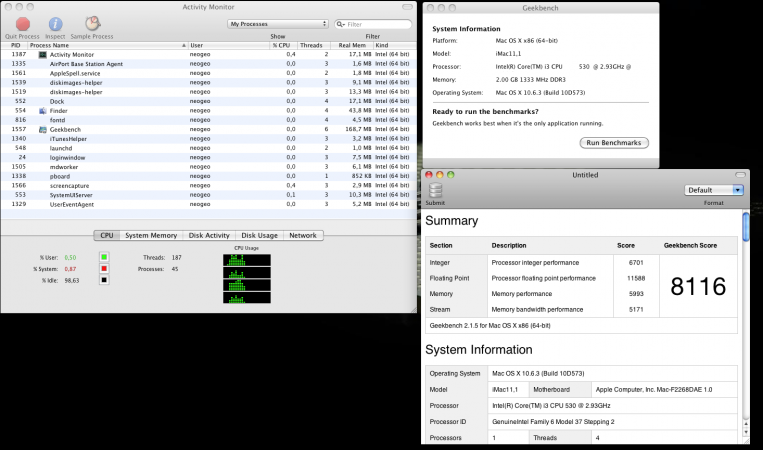
Task: Select the screencapture process row
Action: tap(208, 185)
